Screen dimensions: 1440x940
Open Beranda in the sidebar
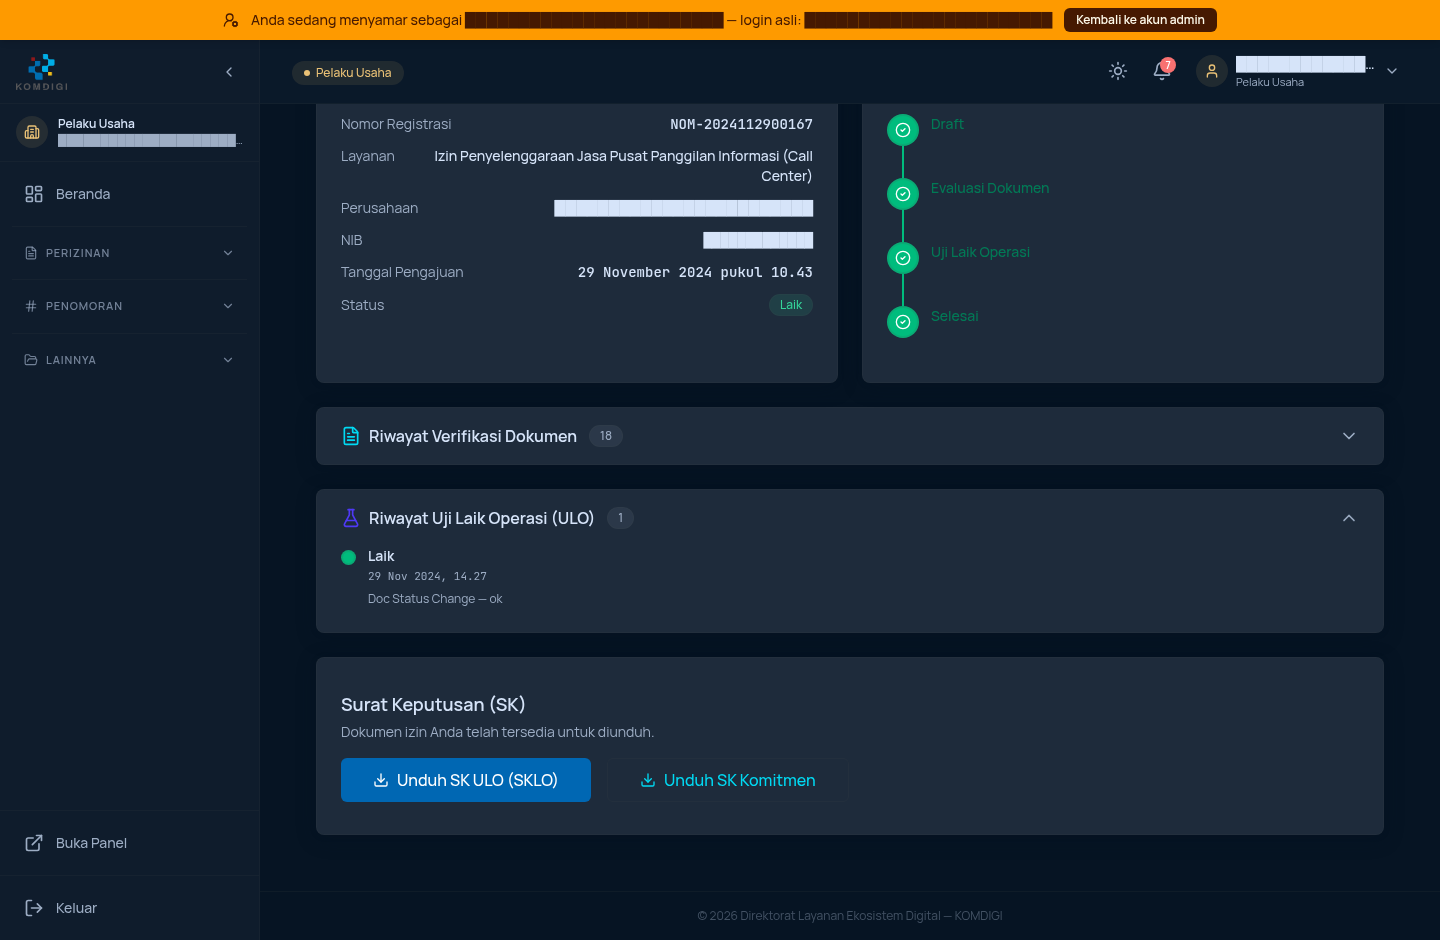point(129,194)
